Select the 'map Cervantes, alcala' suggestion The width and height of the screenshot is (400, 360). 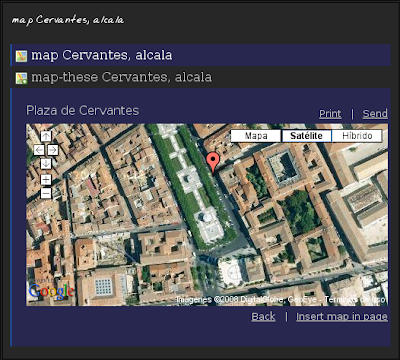click(201, 55)
